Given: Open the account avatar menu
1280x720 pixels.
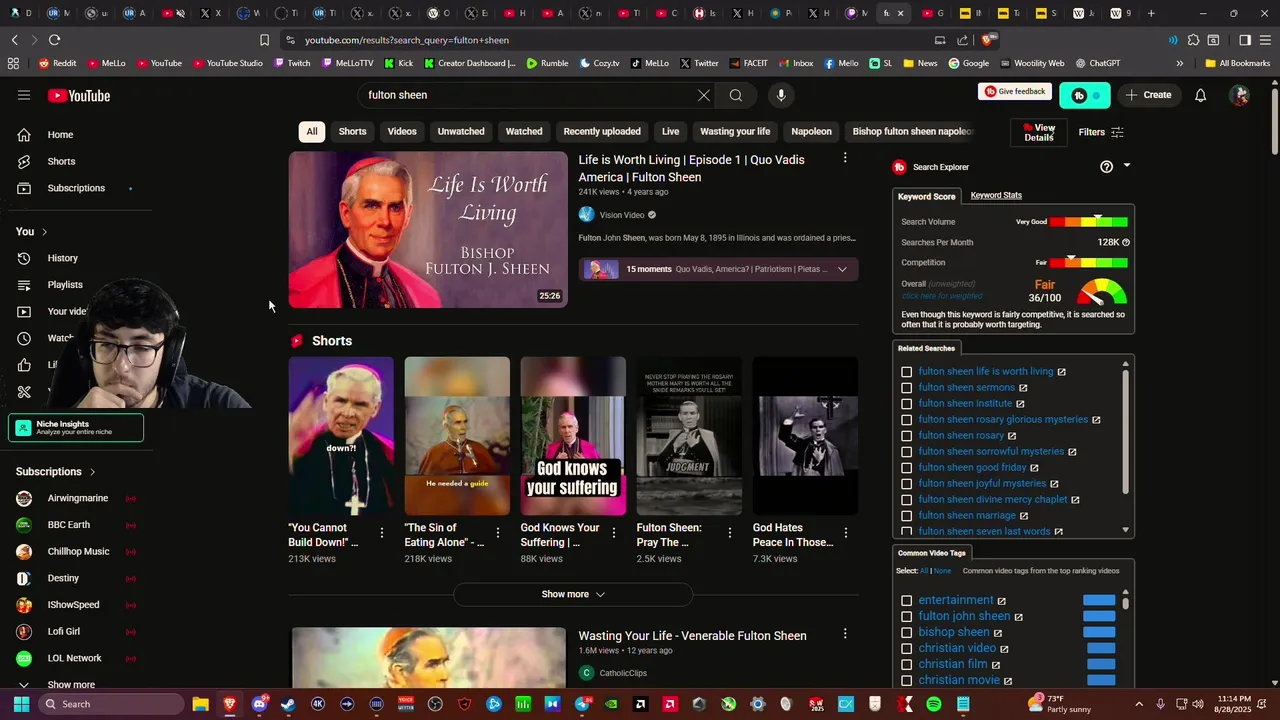Looking at the screenshot, I should 1240,95.
